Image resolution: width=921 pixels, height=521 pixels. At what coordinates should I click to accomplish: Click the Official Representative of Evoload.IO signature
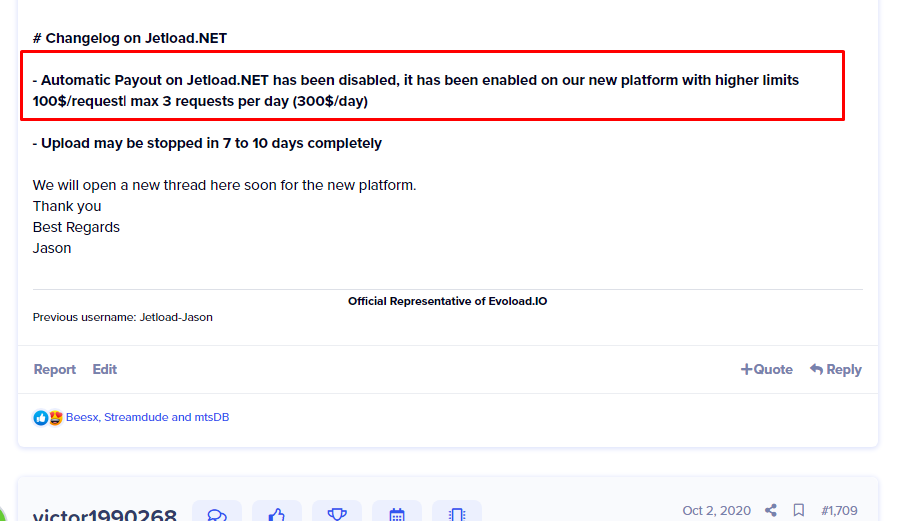click(447, 301)
